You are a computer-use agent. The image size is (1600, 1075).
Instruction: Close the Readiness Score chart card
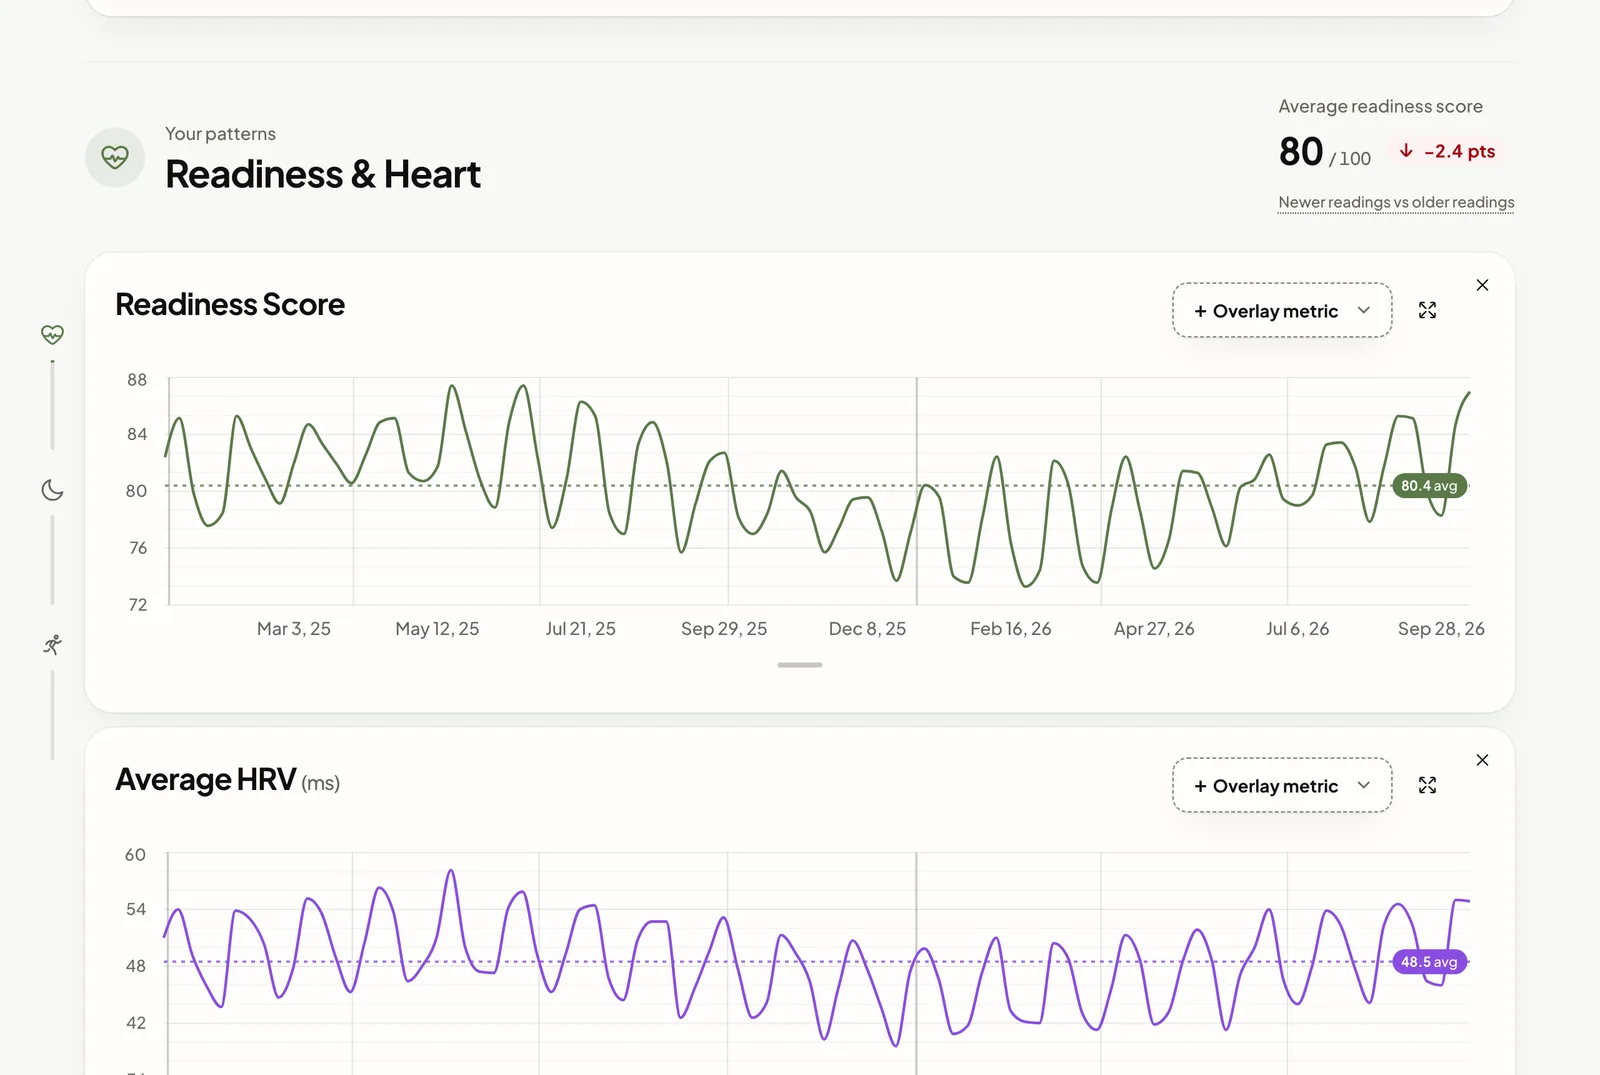[x=1482, y=285]
